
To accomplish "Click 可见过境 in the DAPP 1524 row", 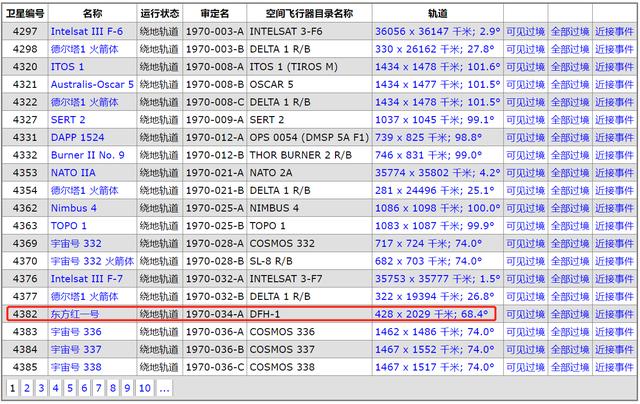I will coord(524,137).
